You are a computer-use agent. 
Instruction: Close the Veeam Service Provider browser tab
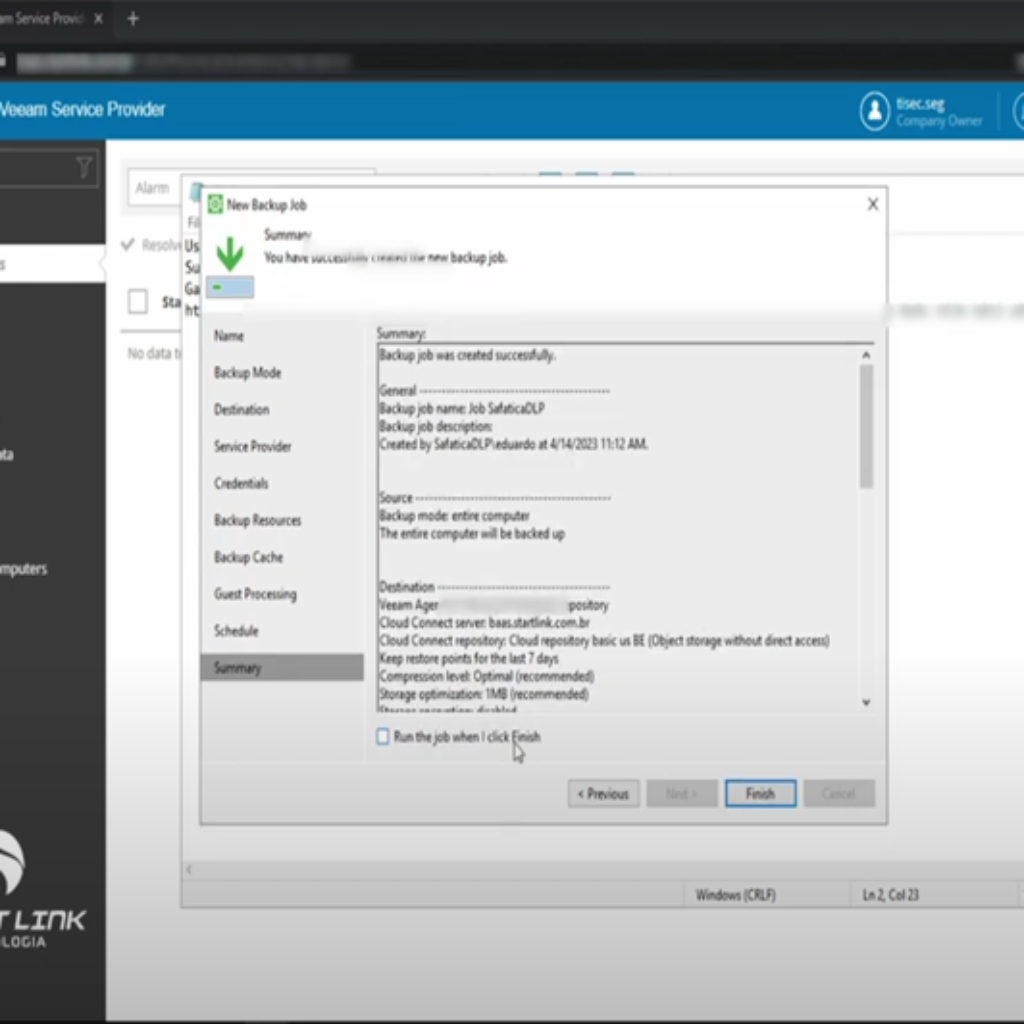point(99,19)
